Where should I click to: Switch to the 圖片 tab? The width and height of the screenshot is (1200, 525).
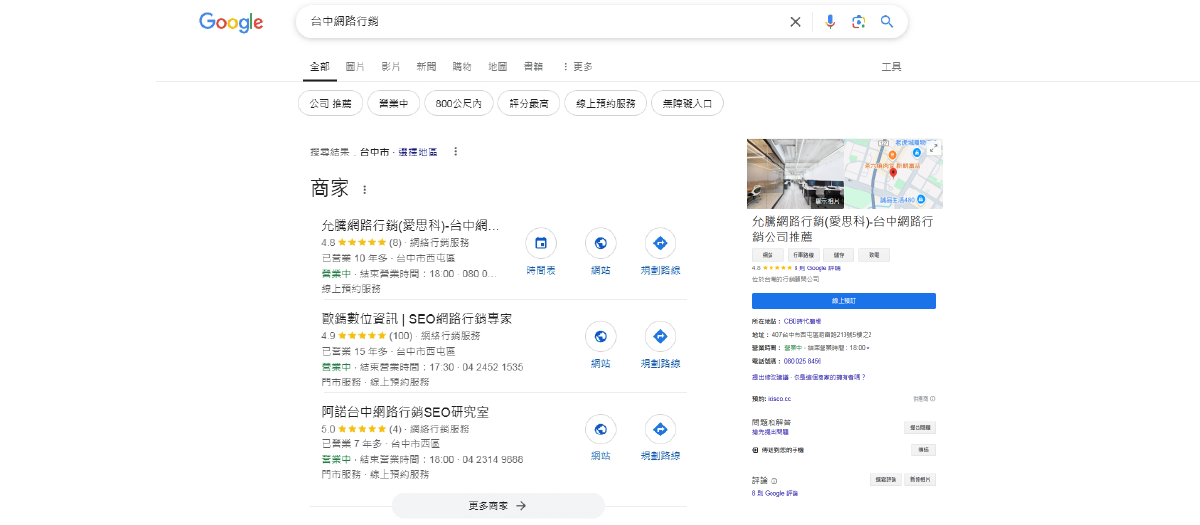point(355,67)
